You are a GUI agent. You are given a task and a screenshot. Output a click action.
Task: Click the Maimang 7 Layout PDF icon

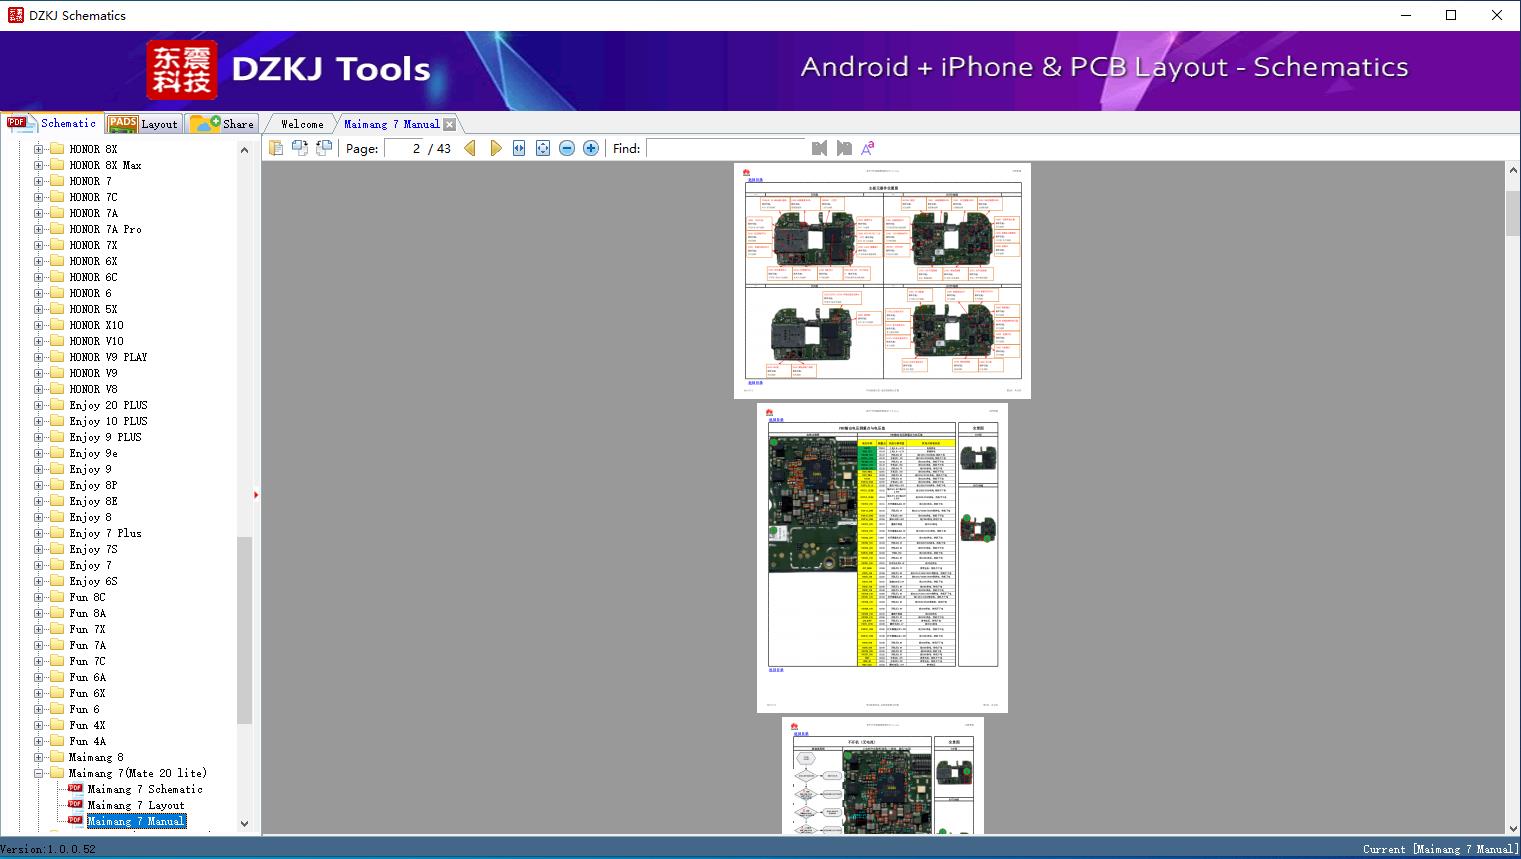pos(75,805)
